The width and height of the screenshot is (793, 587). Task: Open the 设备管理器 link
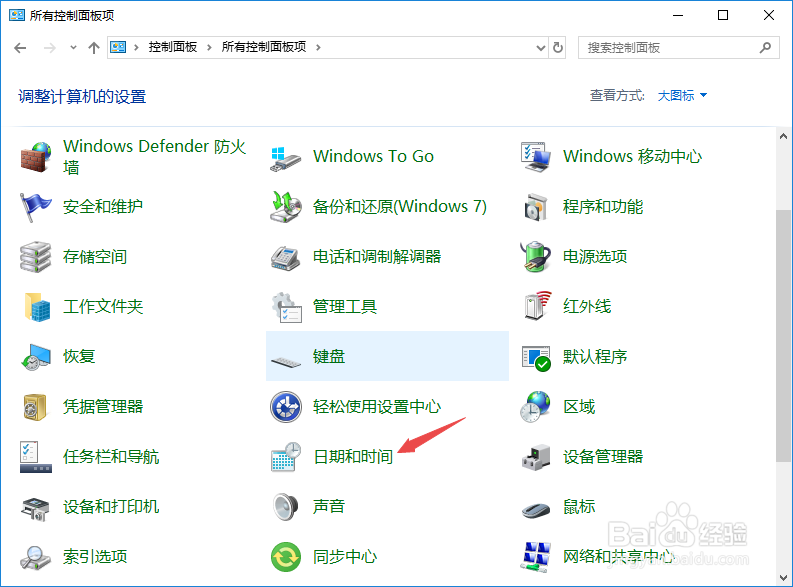602,457
